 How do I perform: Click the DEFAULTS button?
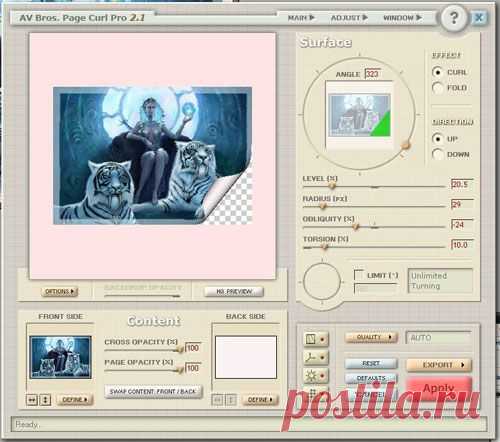pyautogui.click(x=371, y=378)
